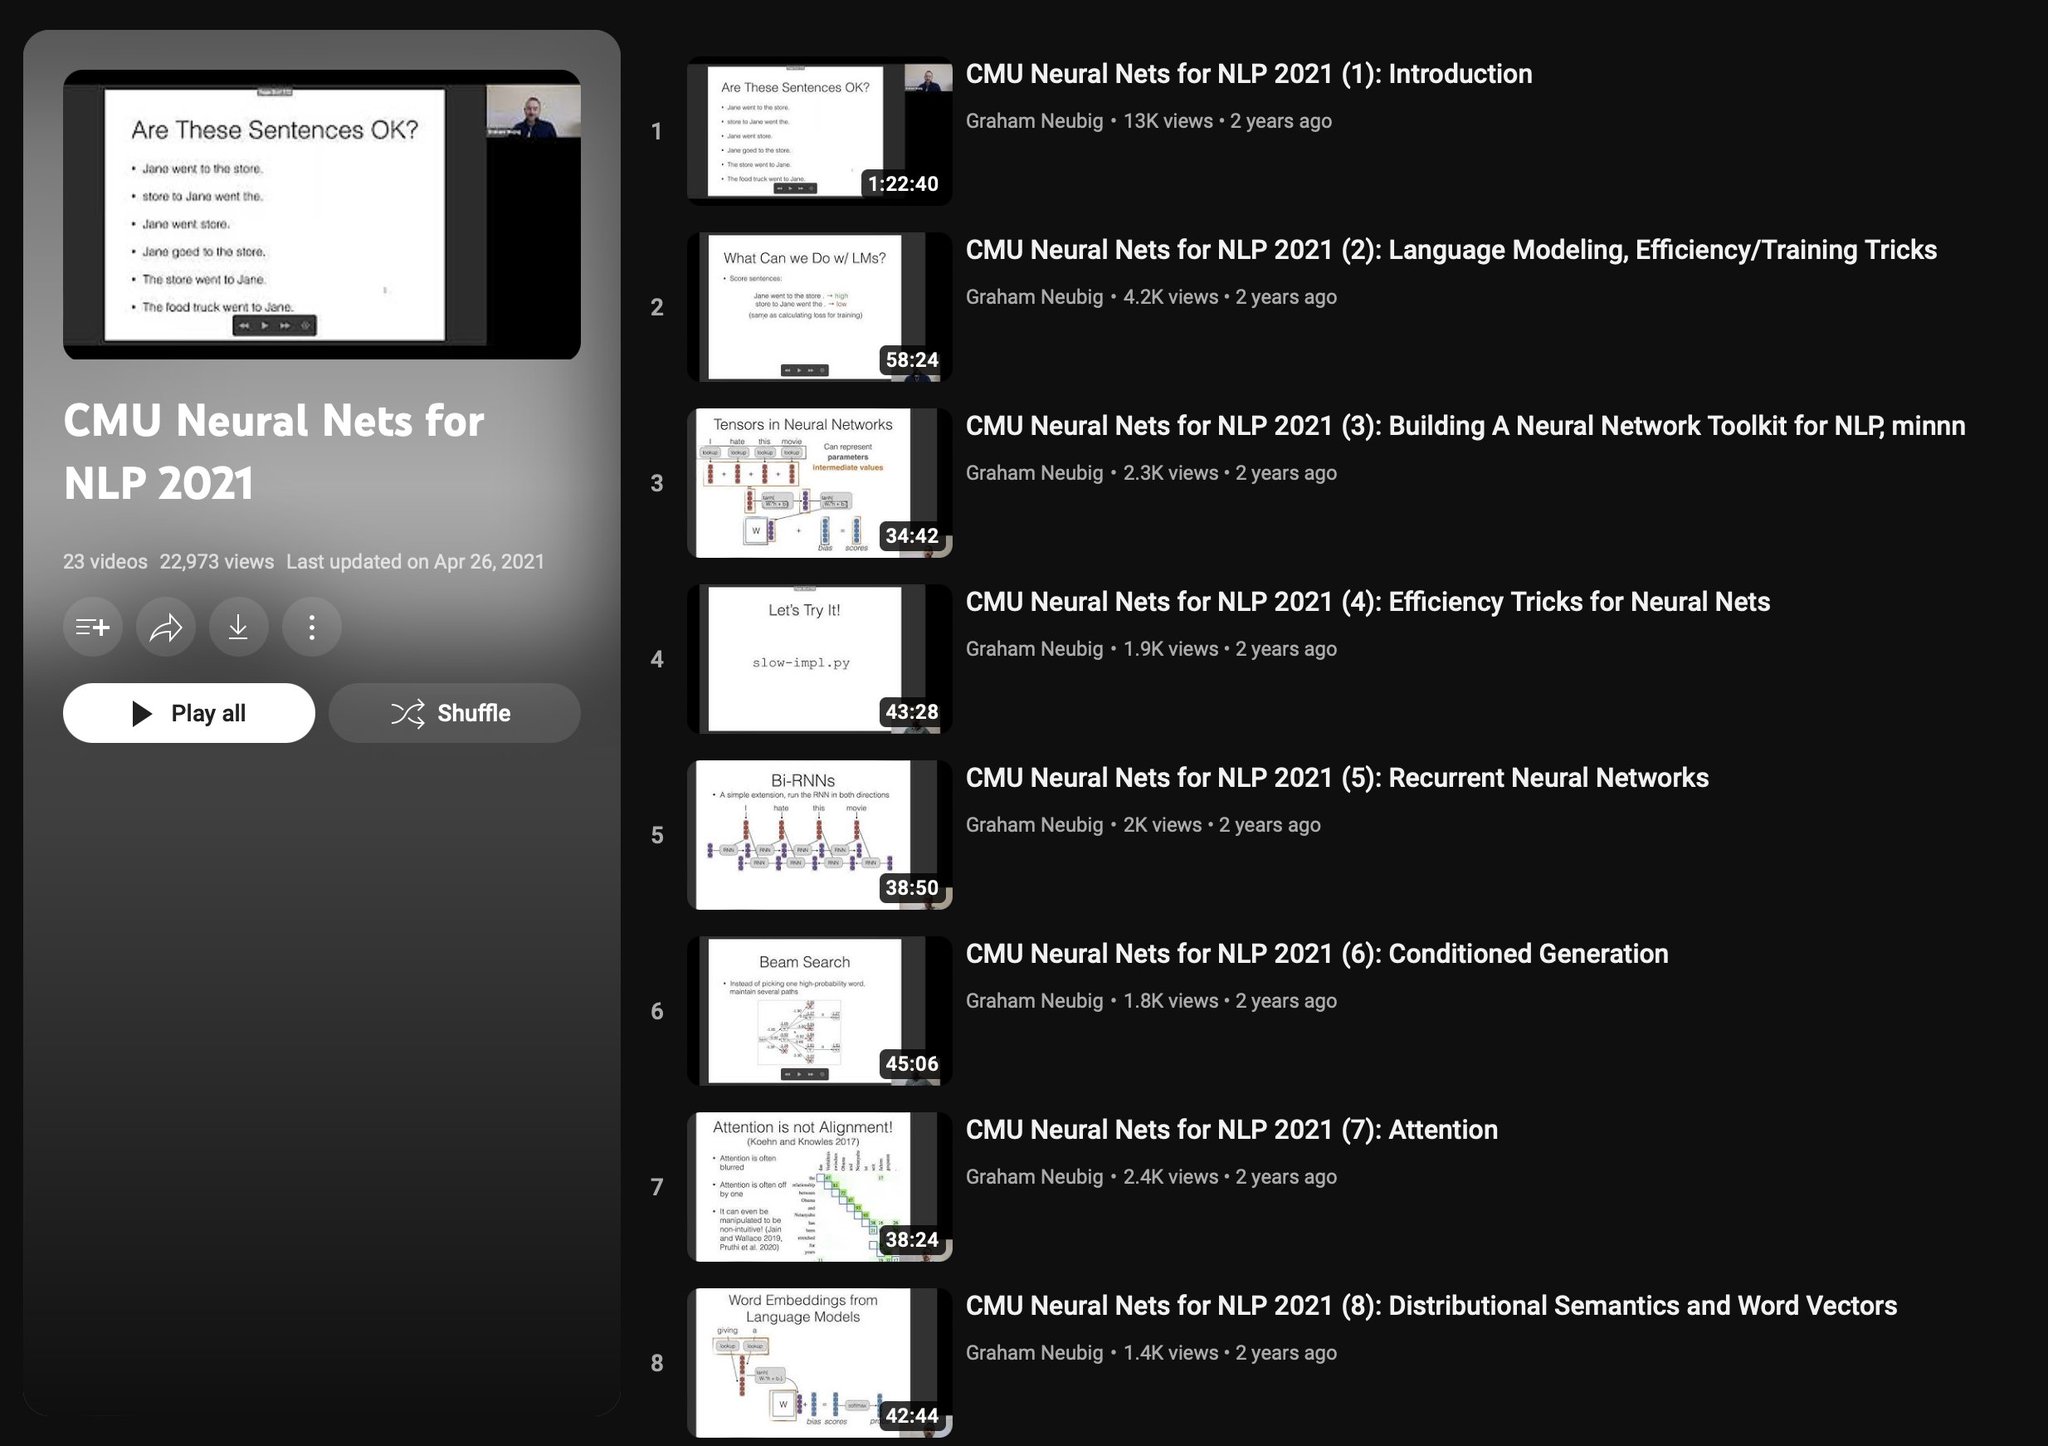Viewport: 2048px width, 1446px height.
Task: Click the 43:28 duration badge
Action: click(x=912, y=712)
